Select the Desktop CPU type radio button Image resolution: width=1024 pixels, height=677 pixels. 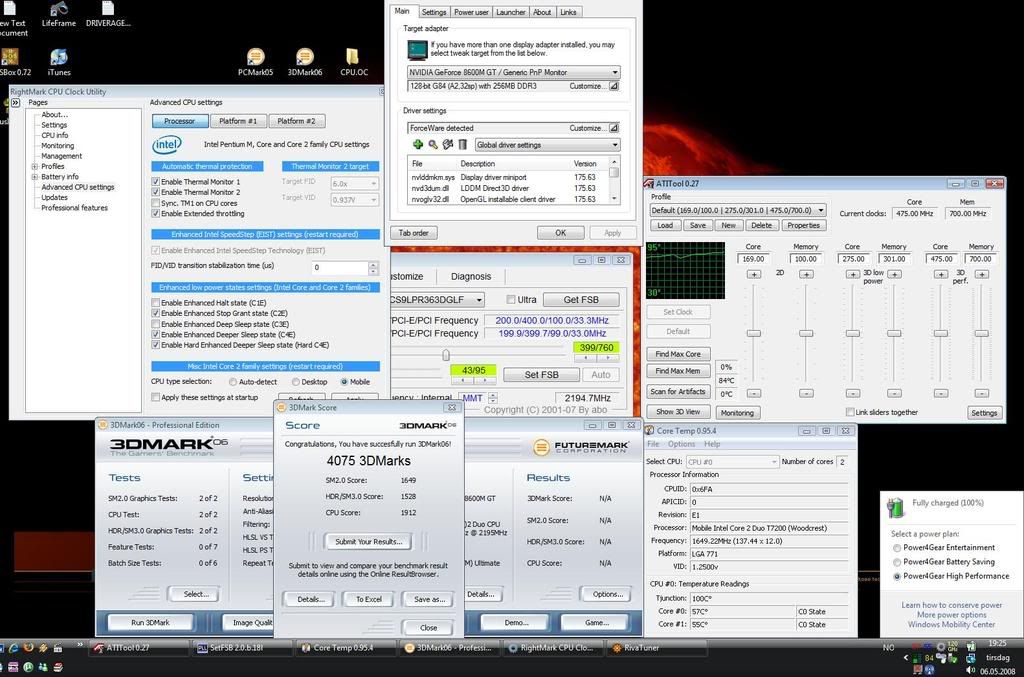[296, 381]
